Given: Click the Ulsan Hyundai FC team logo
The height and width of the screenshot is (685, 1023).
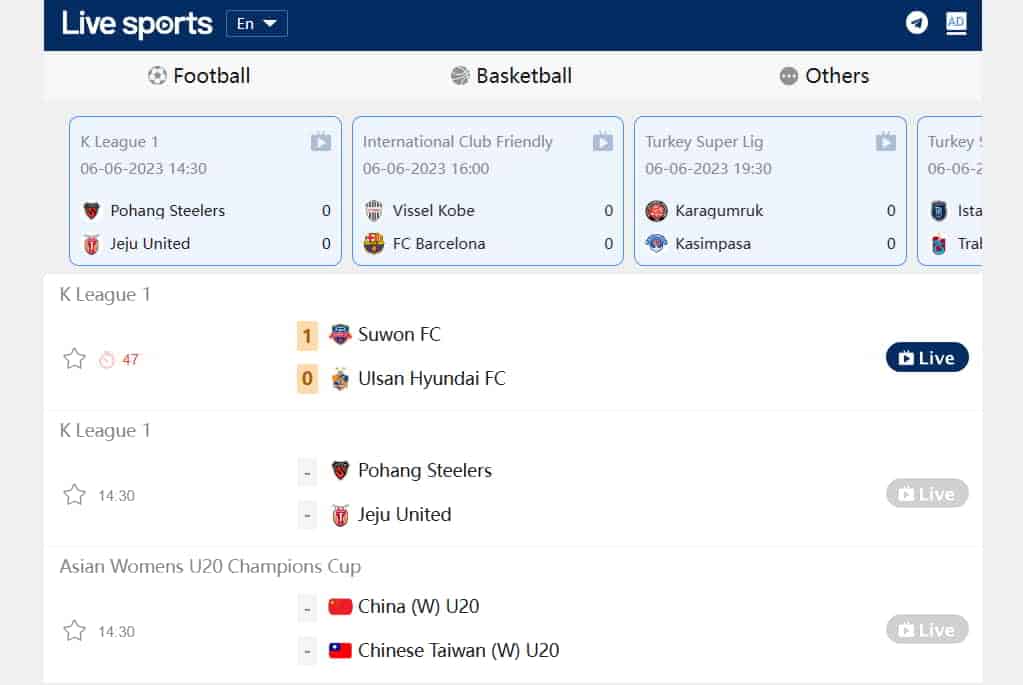Looking at the screenshot, I should point(340,379).
